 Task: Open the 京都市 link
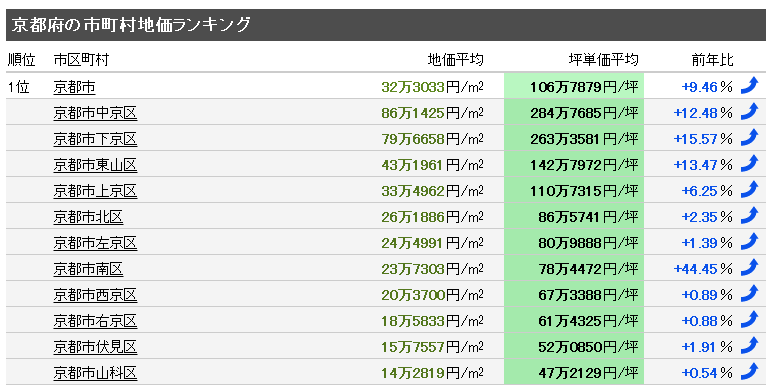click(x=74, y=88)
